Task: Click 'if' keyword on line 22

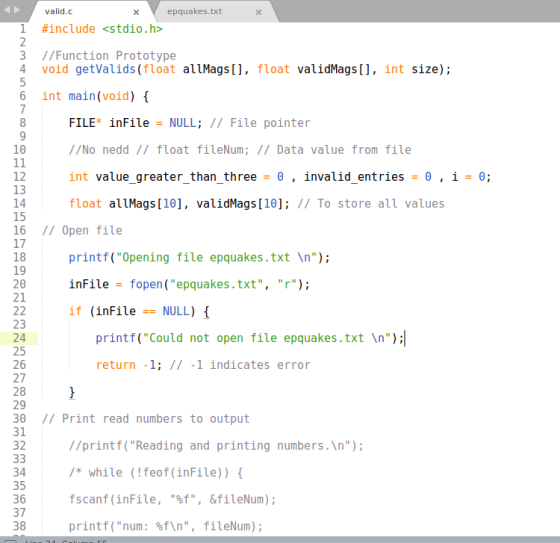Action: (75, 311)
